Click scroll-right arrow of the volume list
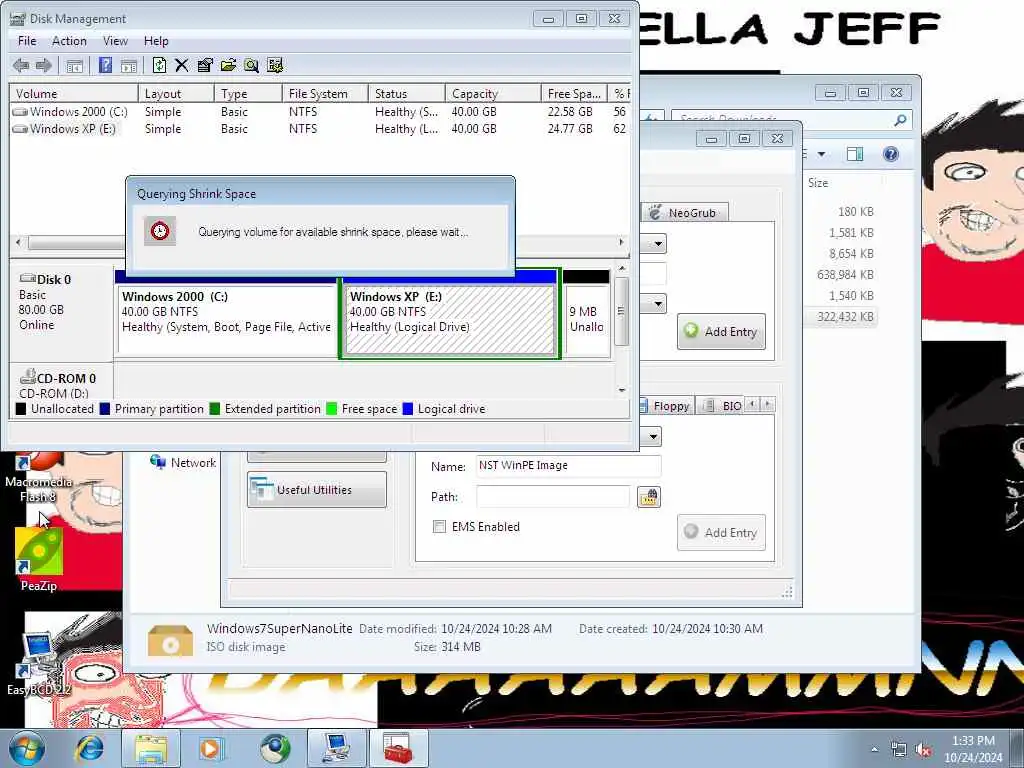 [x=621, y=242]
